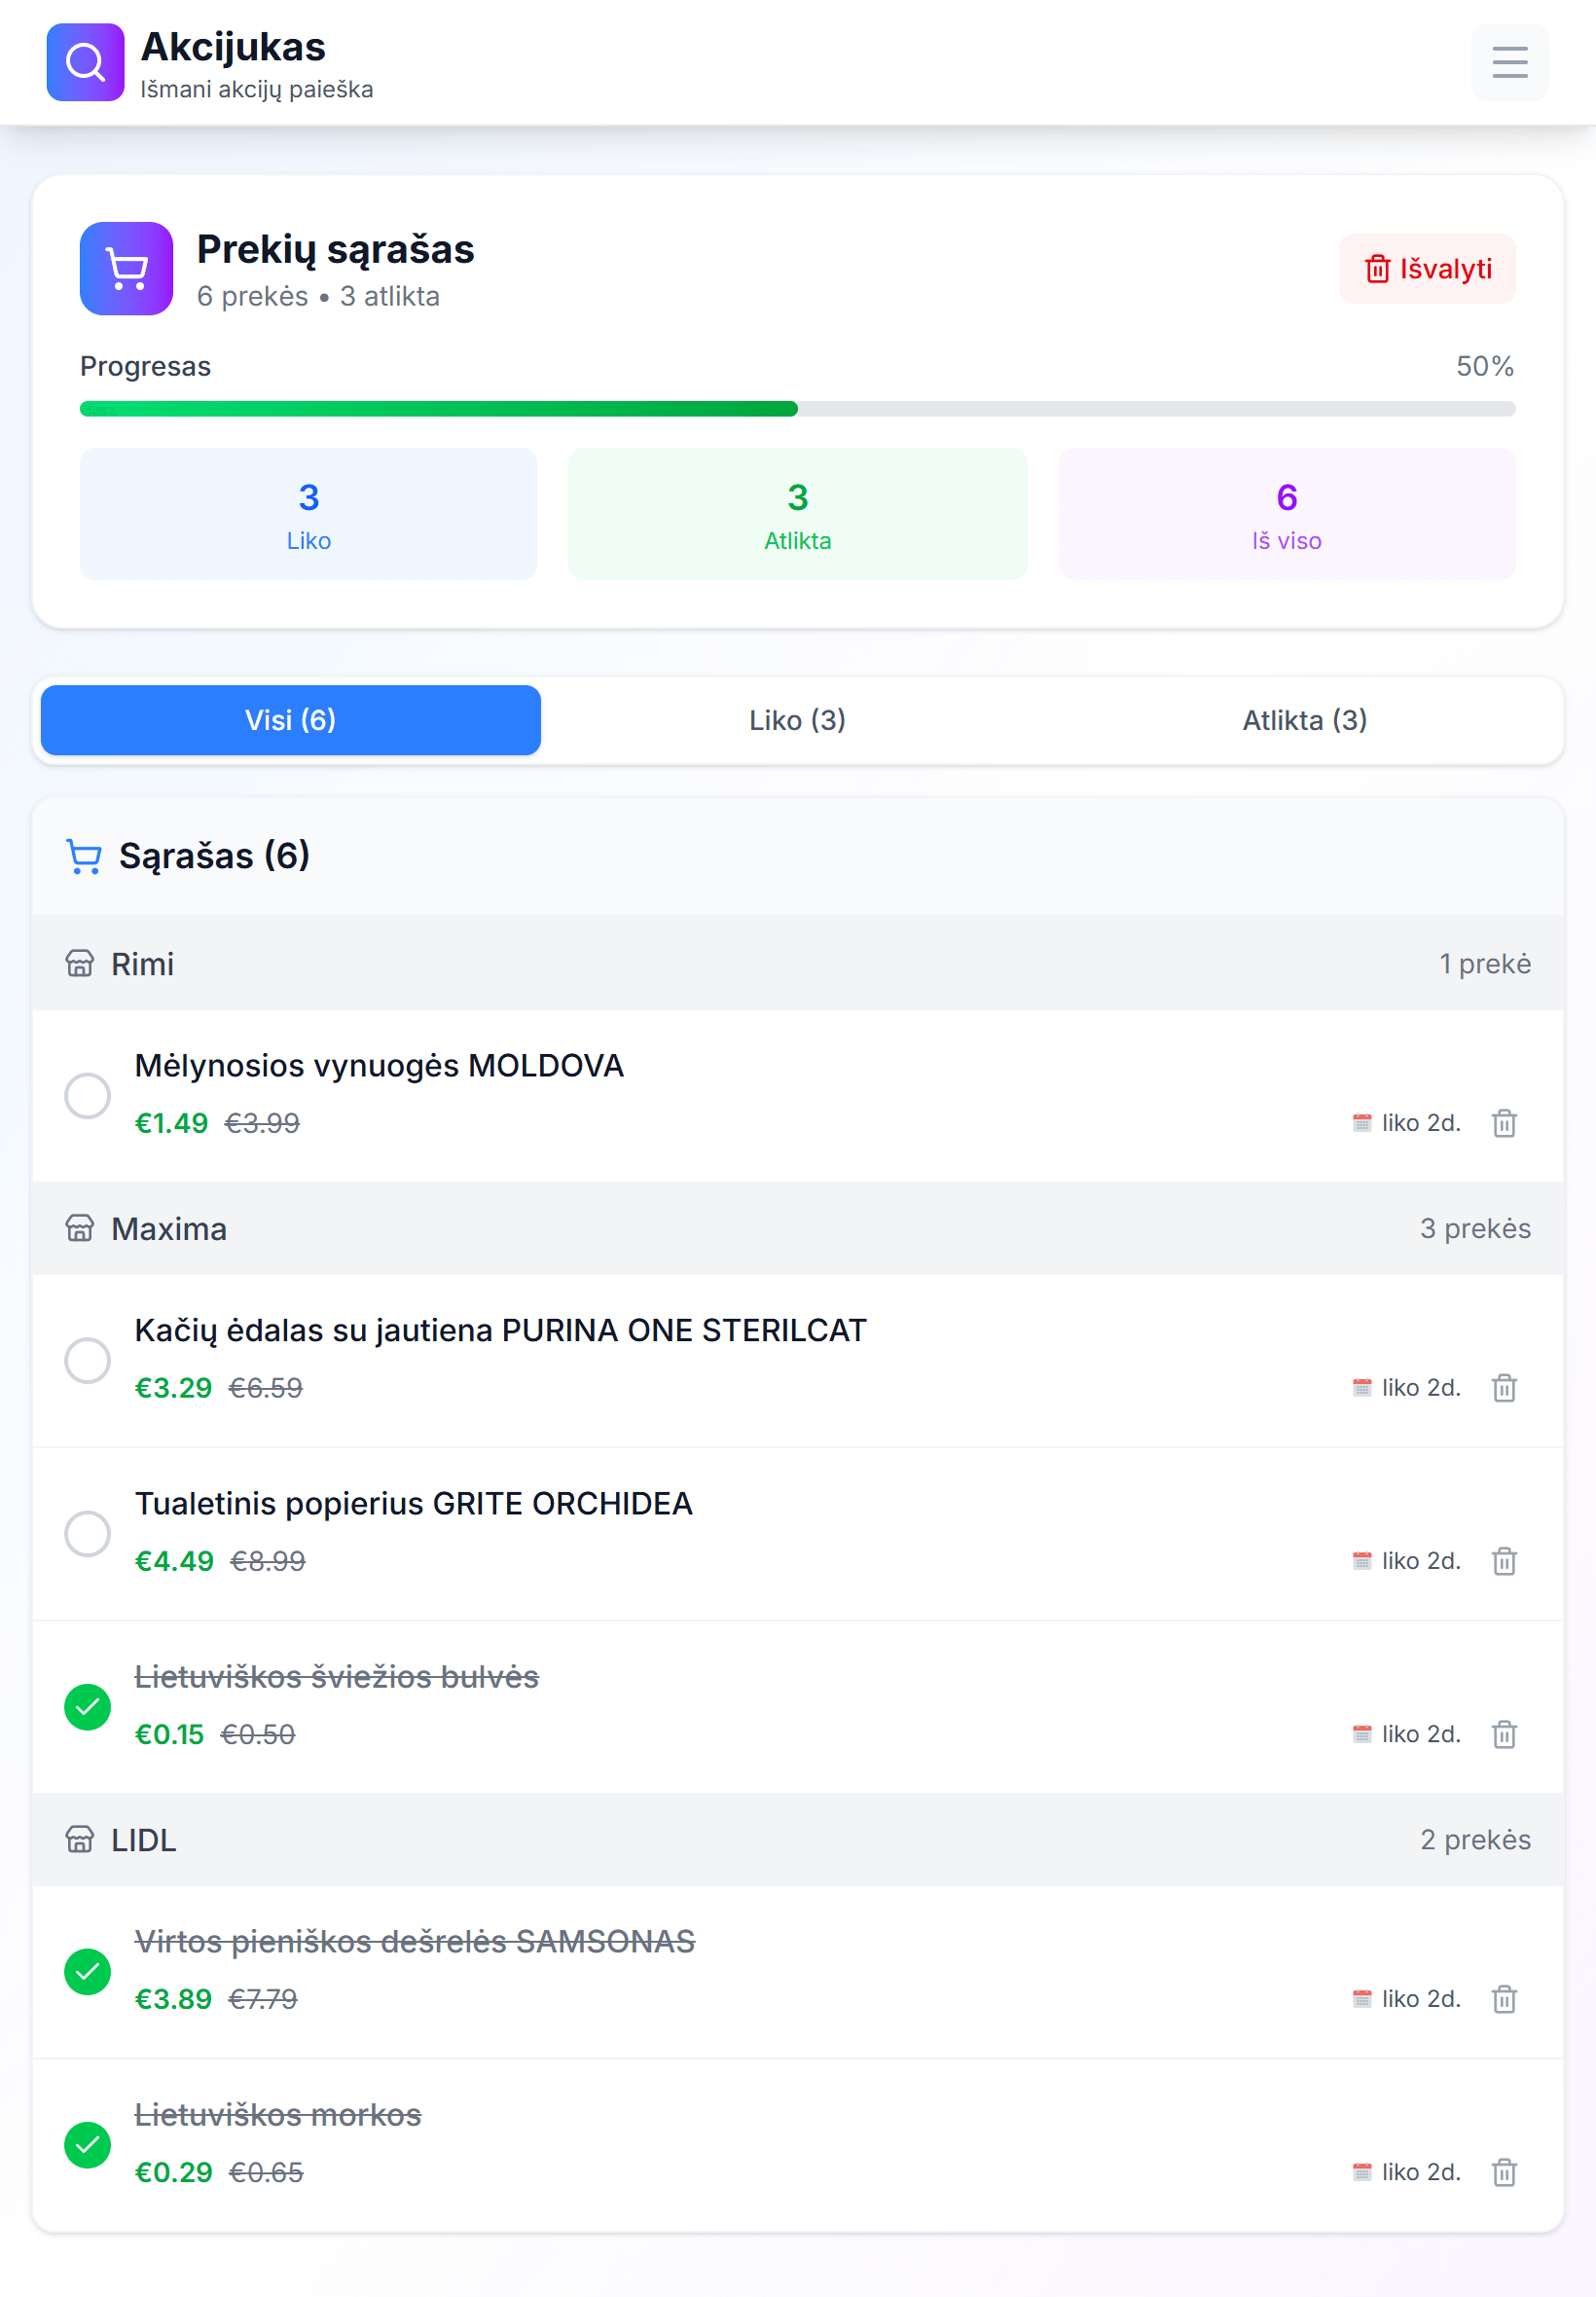Click the calendar icon on Mėlynosios vynuogės MOLDOVA
This screenshot has height=2297, width=1596.
point(1361,1122)
